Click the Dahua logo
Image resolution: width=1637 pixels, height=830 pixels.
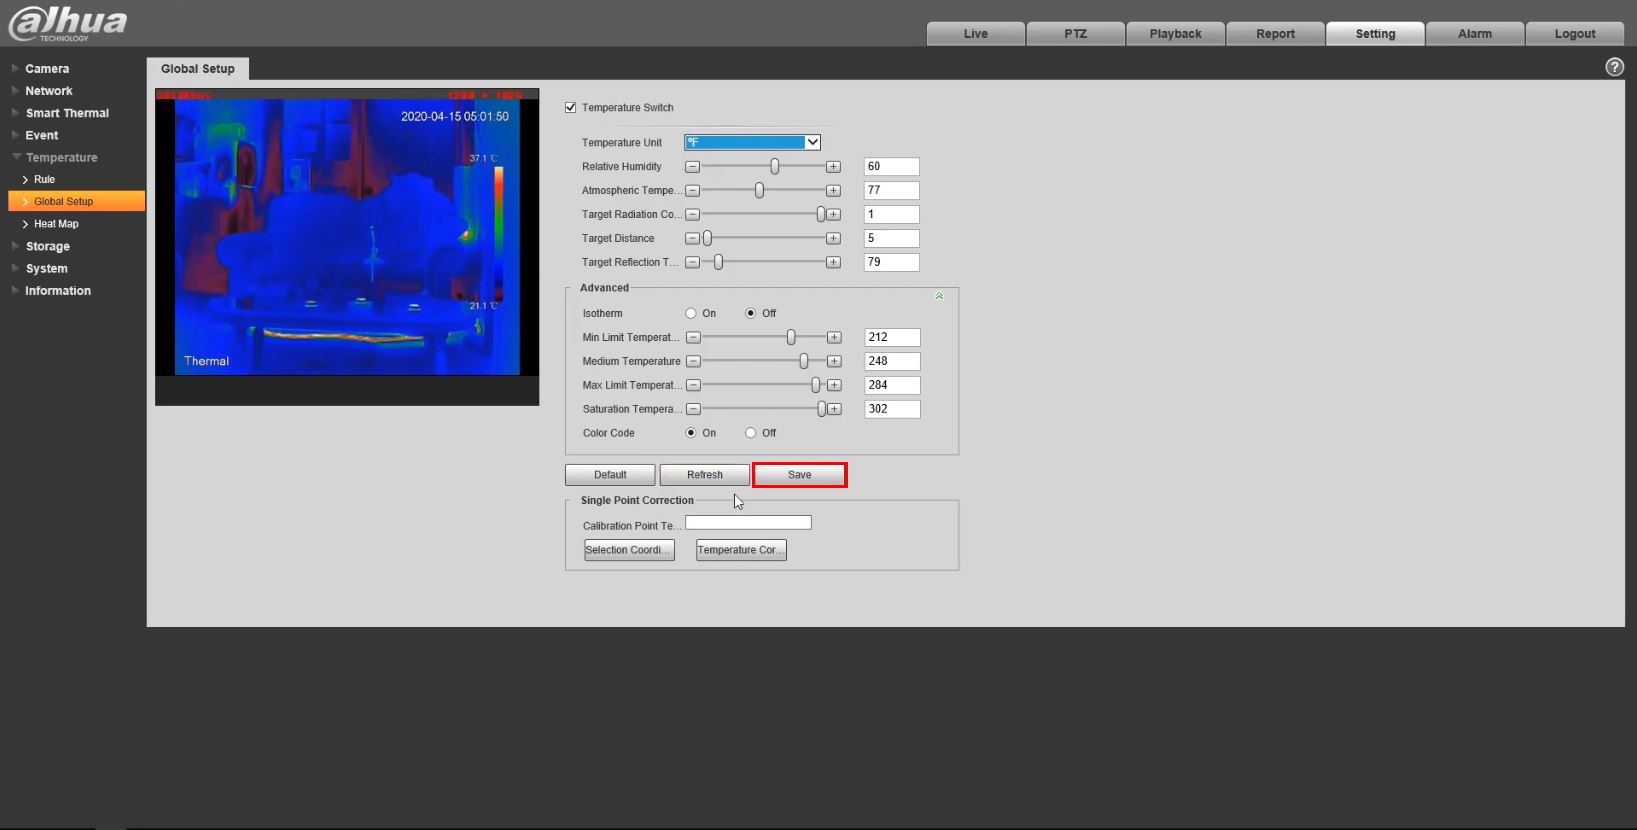point(68,24)
